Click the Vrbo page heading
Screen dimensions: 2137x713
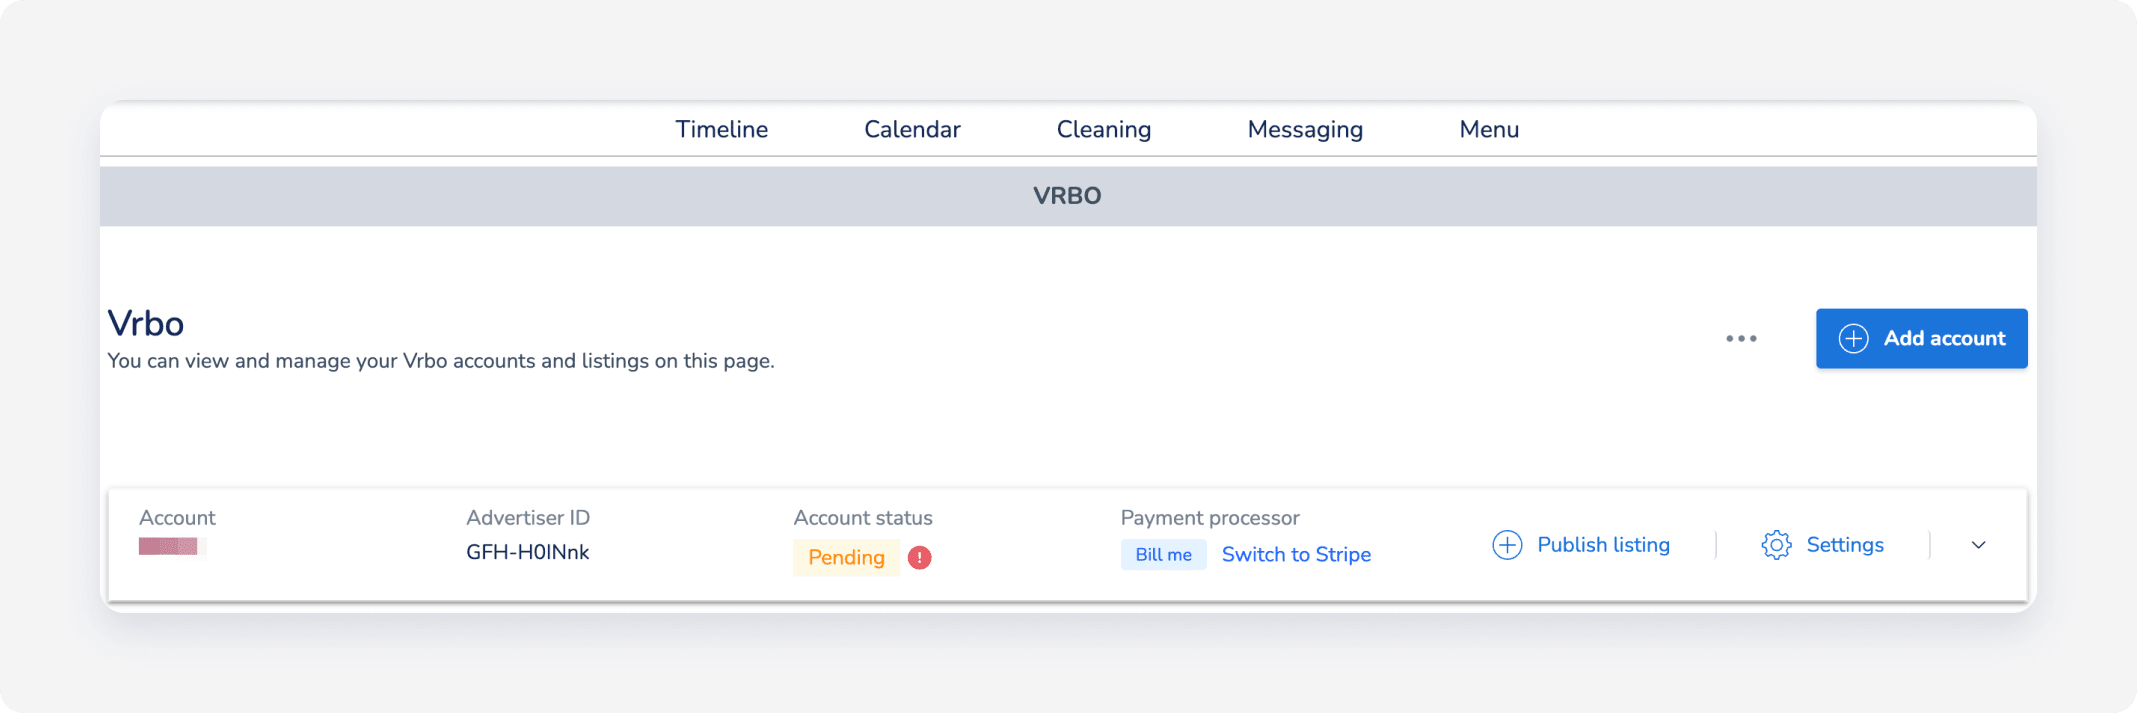coord(146,324)
